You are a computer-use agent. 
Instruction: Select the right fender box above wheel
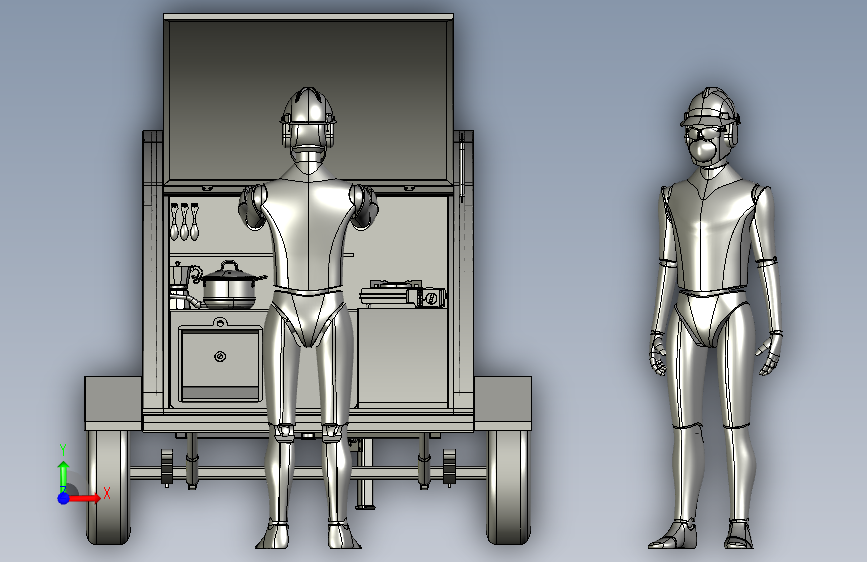click(x=503, y=403)
